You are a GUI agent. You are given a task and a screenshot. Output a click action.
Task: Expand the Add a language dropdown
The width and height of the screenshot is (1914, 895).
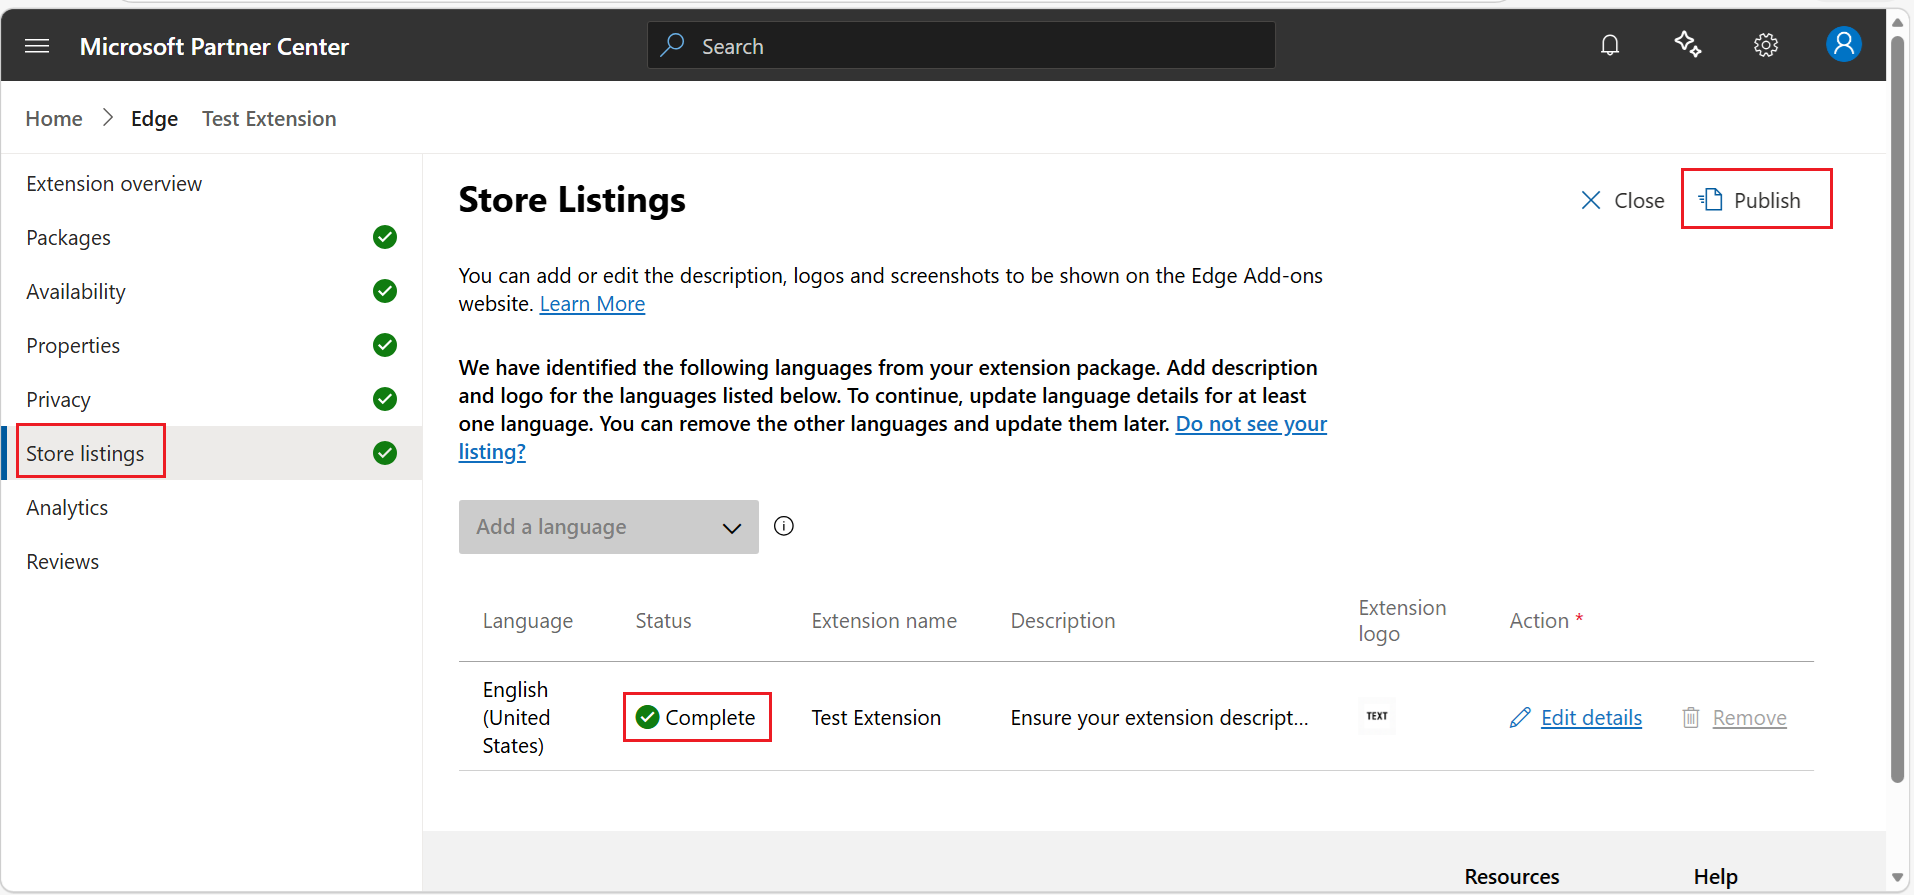[x=608, y=527]
